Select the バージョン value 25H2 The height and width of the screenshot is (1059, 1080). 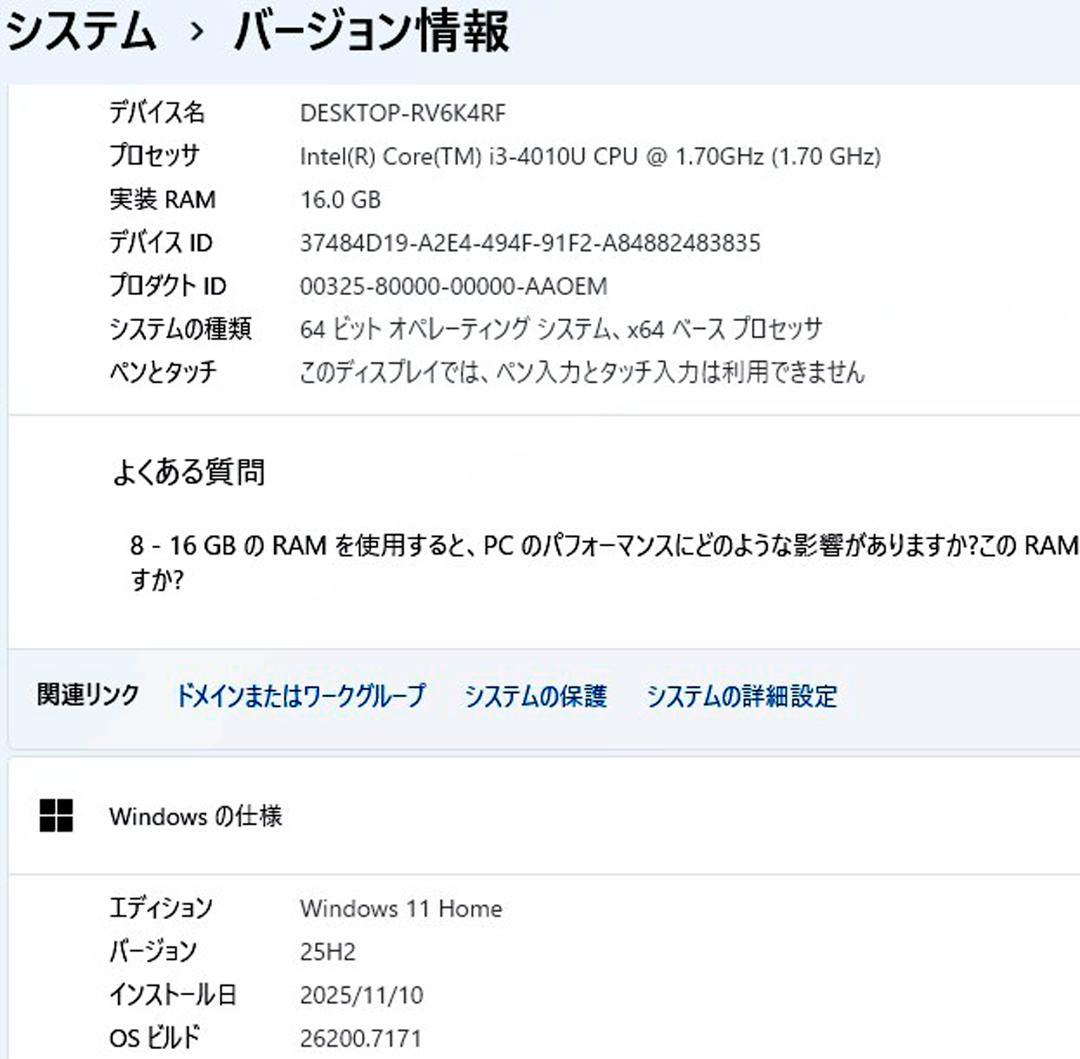coord(325,952)
